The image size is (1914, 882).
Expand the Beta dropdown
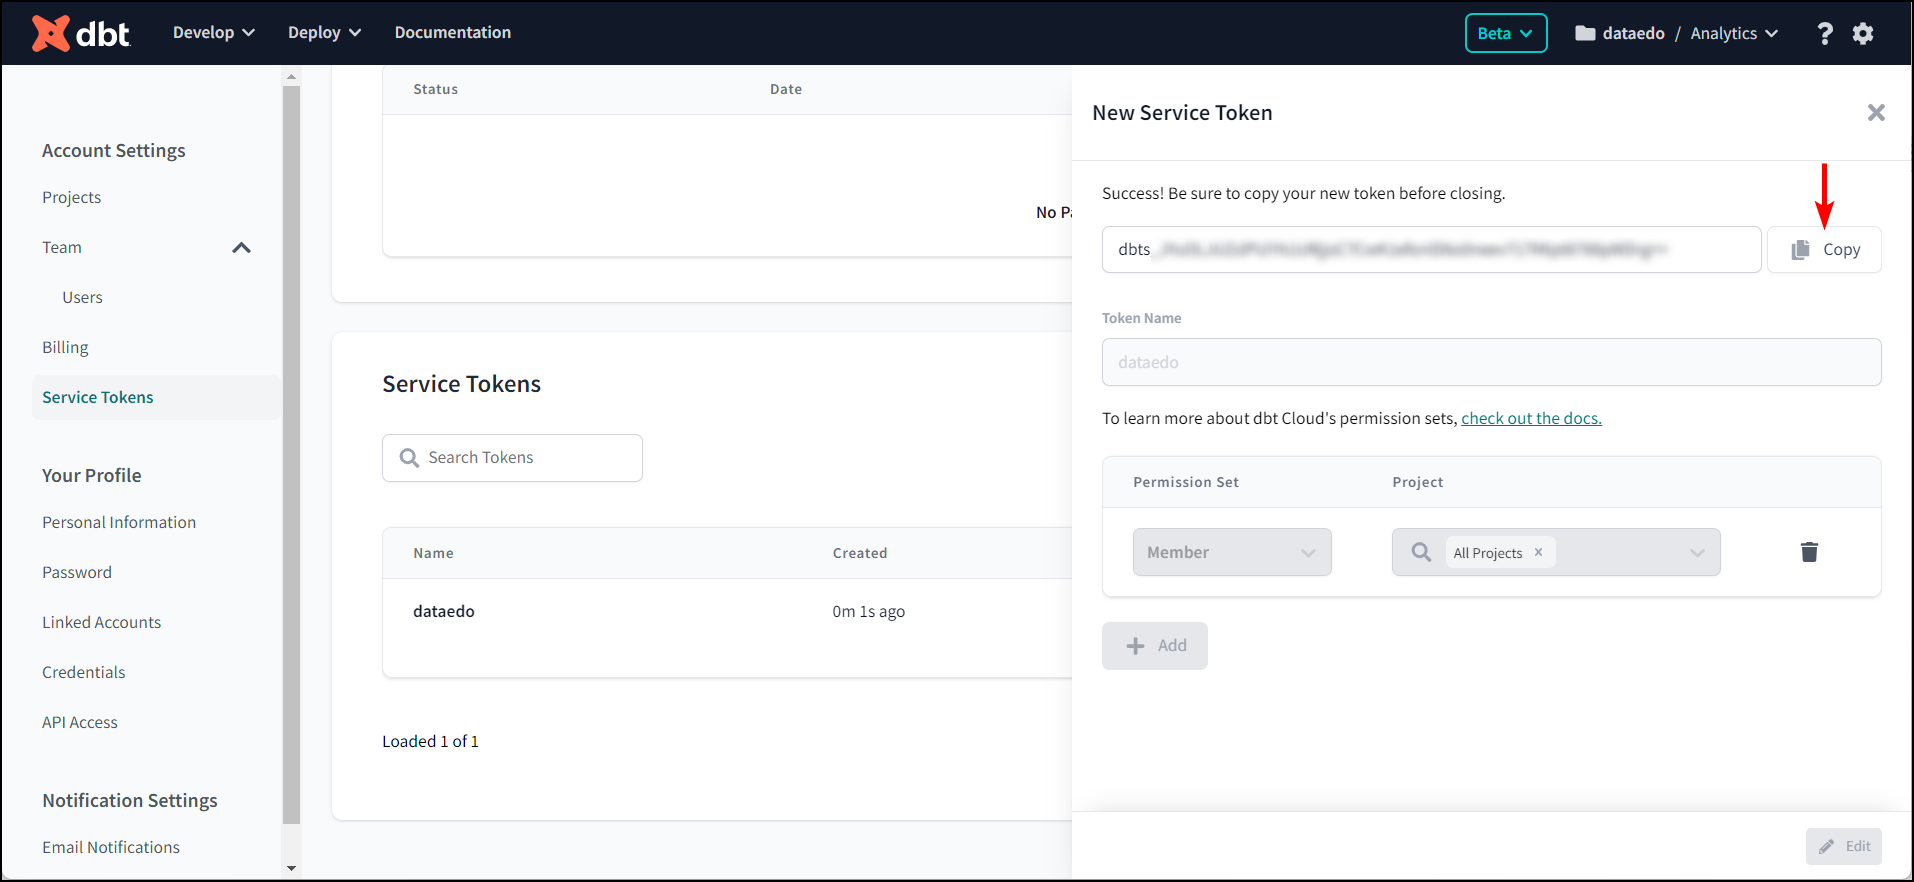pyautogui.click(x=1505, y=33)
